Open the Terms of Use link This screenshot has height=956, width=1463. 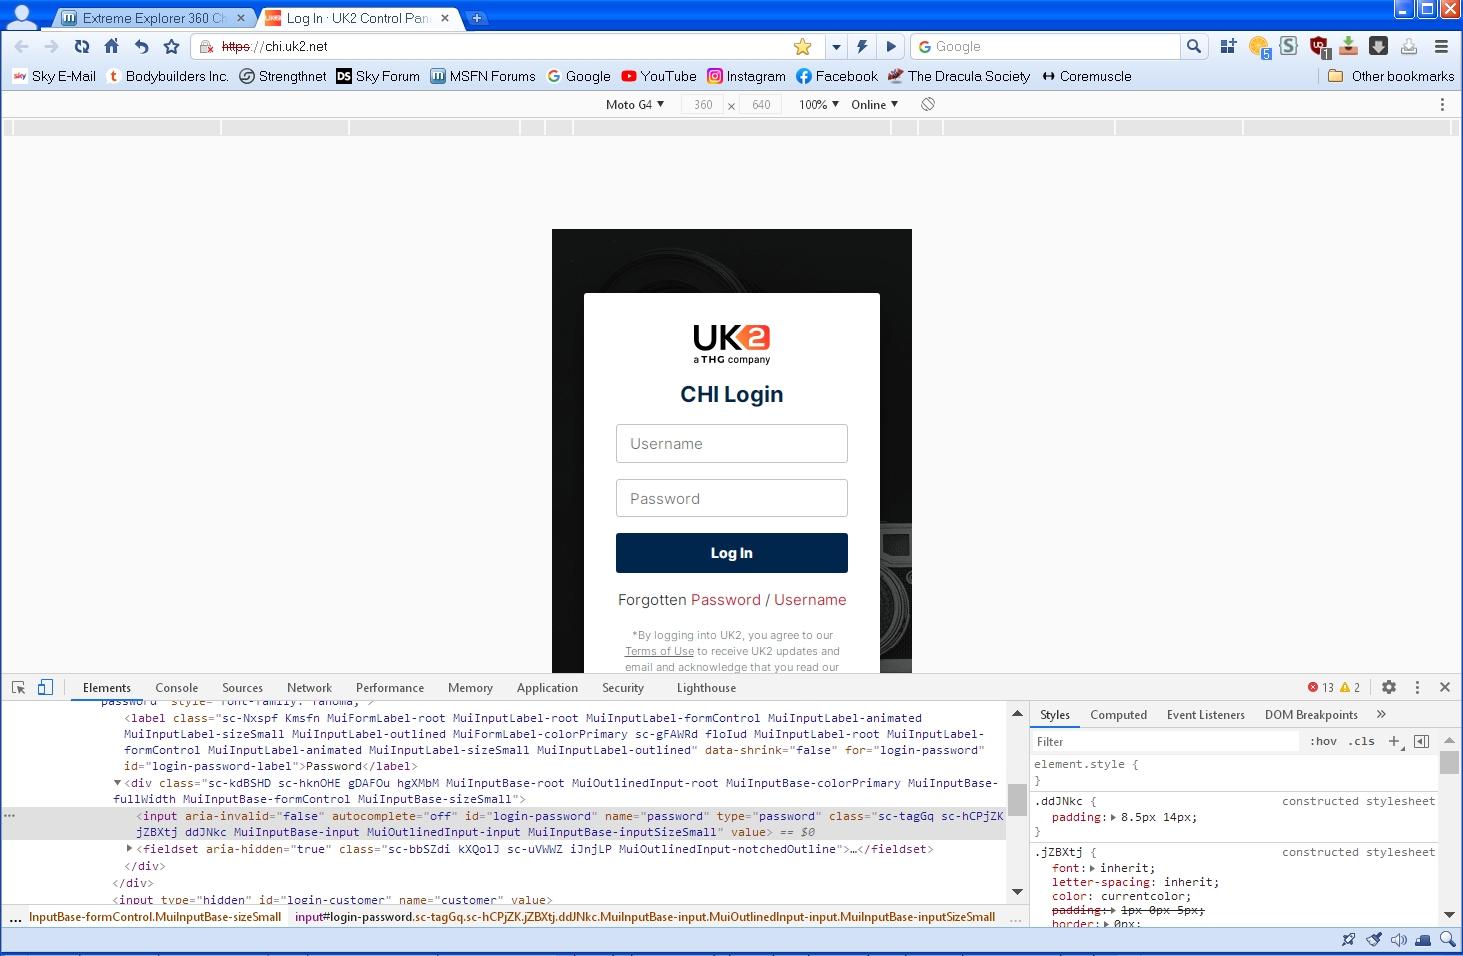[x=659, y=651]
